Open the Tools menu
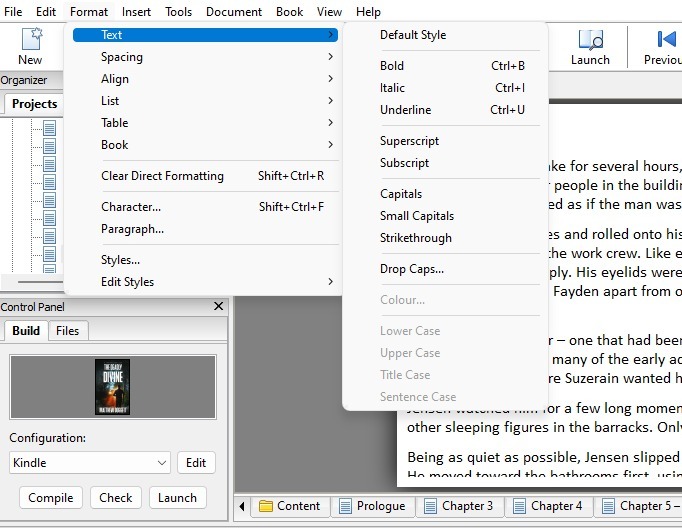The image size is (682, 528). [x=178, y=12]
